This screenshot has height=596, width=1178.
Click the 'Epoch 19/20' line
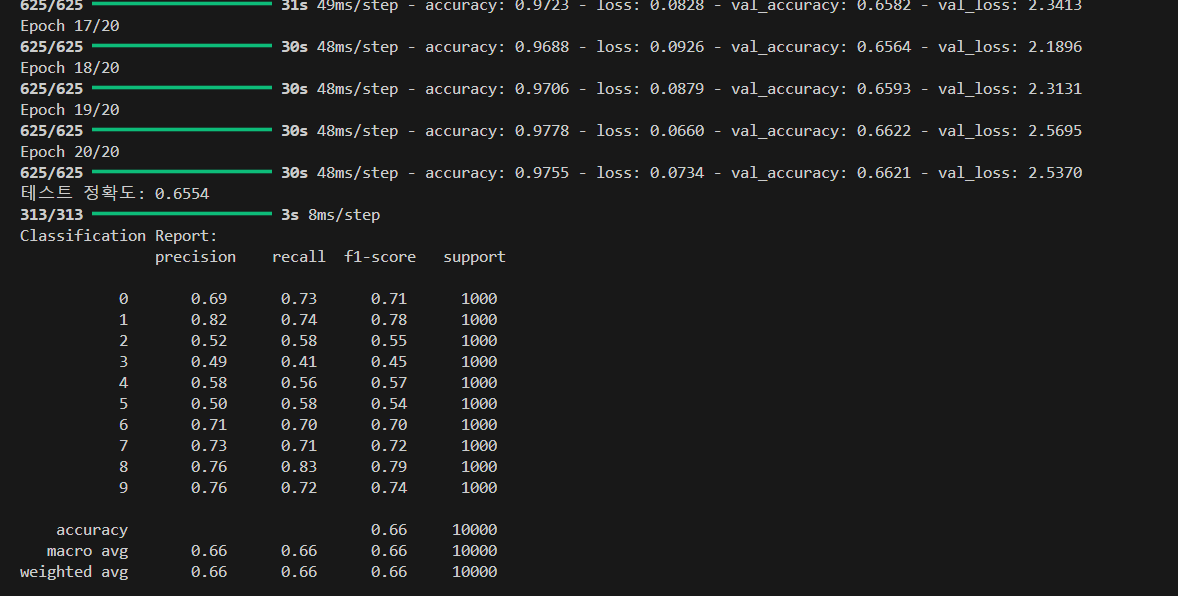[x=69, y=110]
